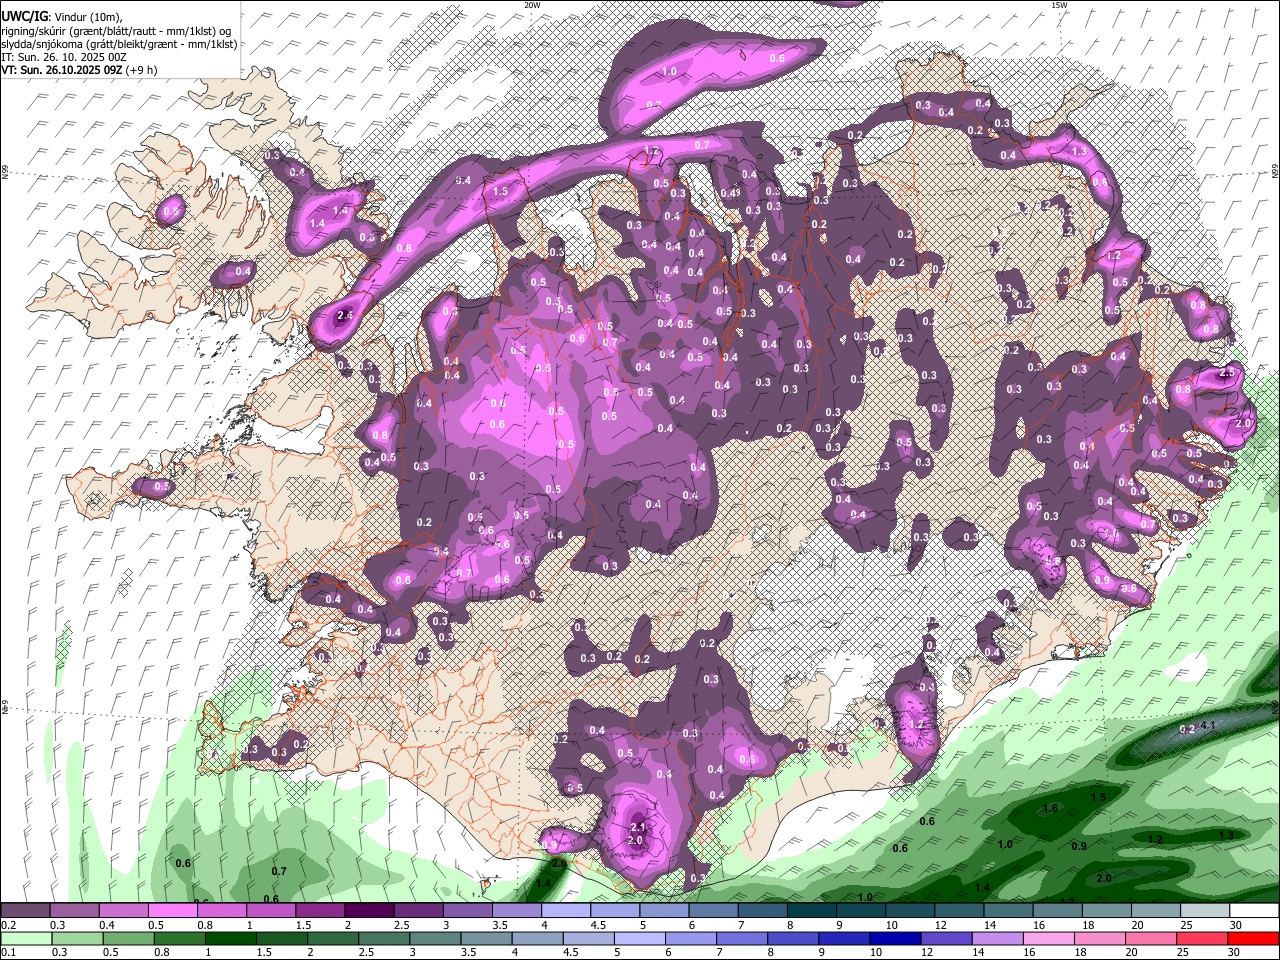Click the 2.1 snowfall value on south coast
1280x960 pixels.
[637, 827]
